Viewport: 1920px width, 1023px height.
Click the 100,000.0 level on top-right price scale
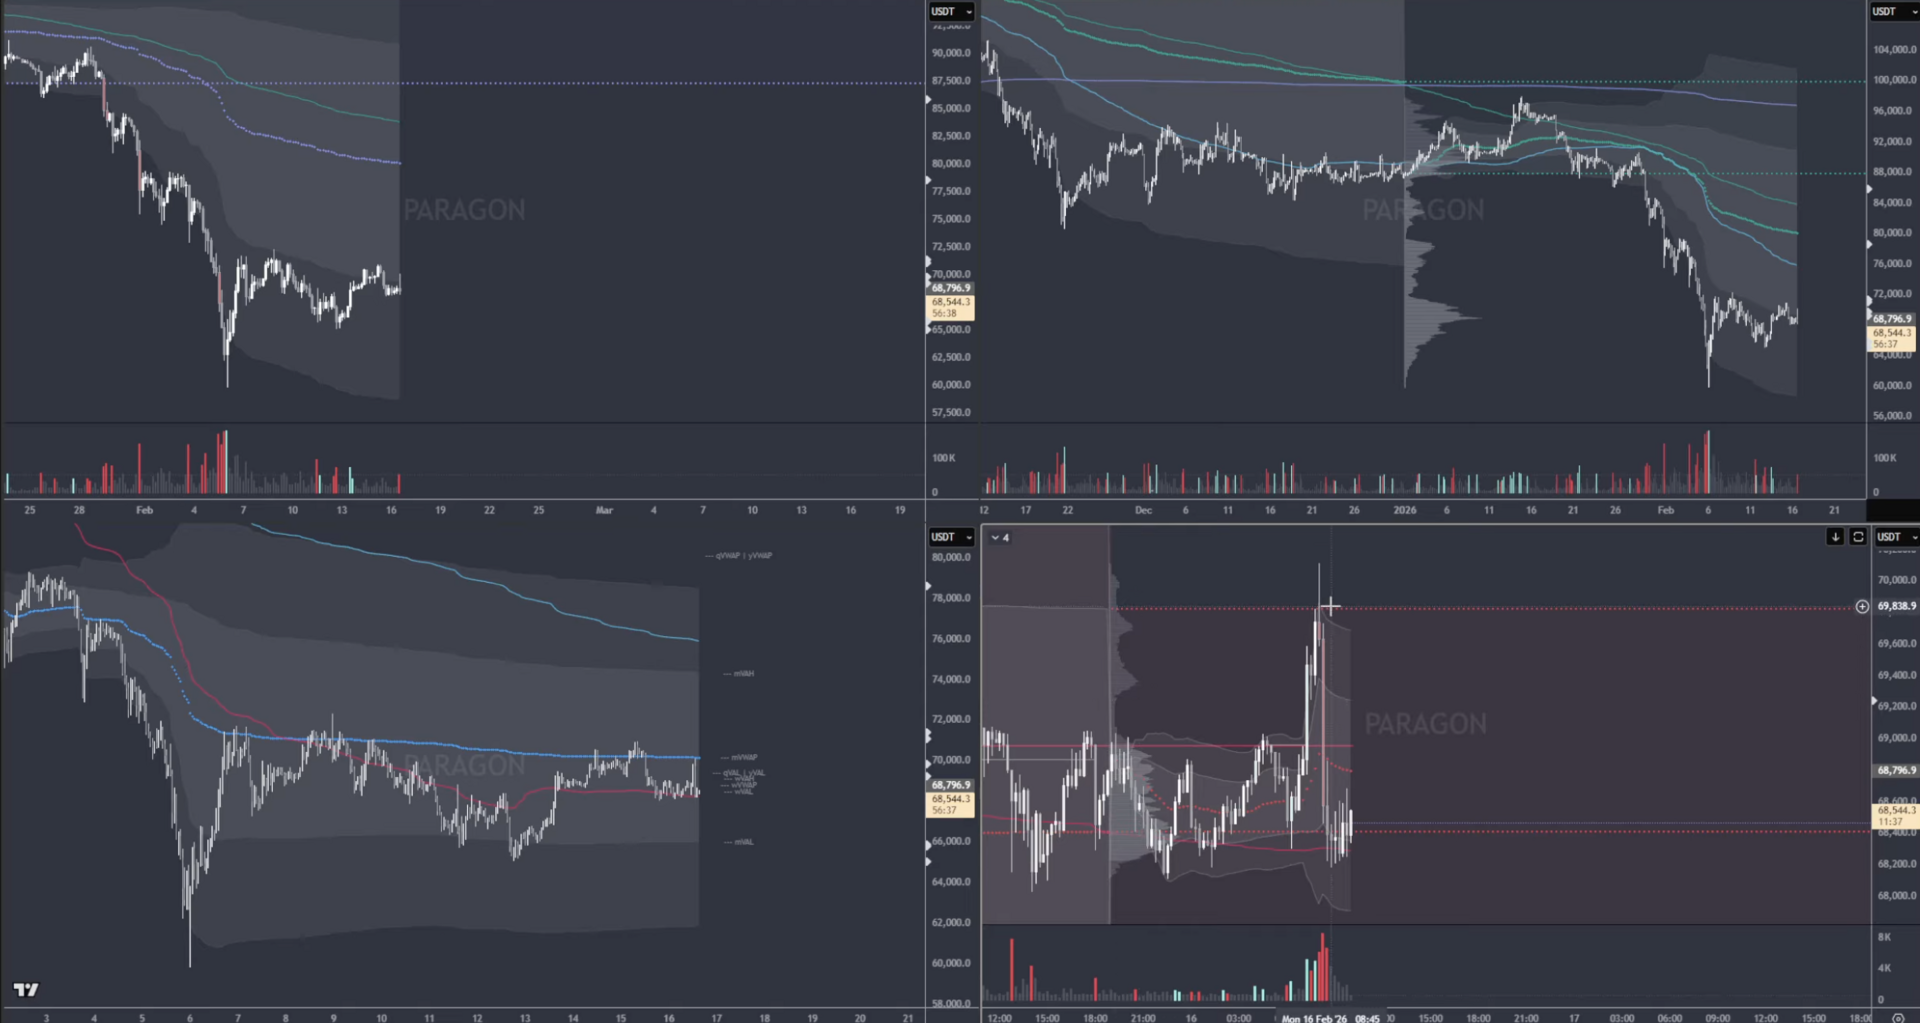1894,80
